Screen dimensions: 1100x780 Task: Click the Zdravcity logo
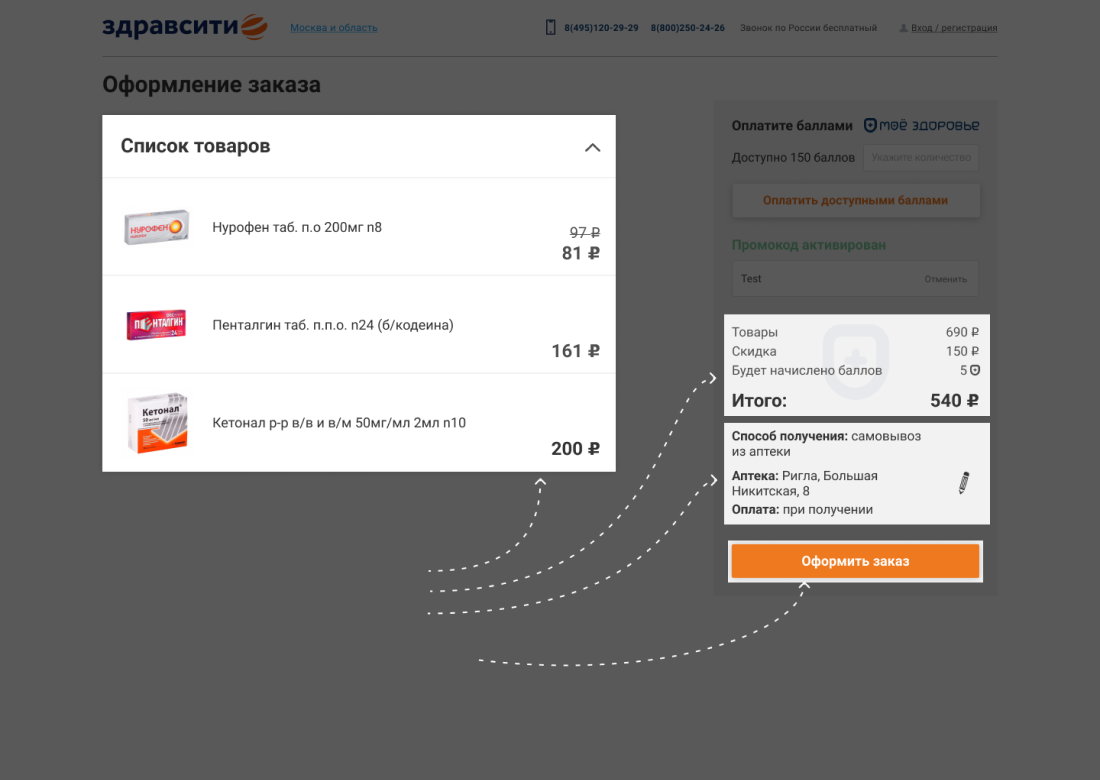point(185,27)
